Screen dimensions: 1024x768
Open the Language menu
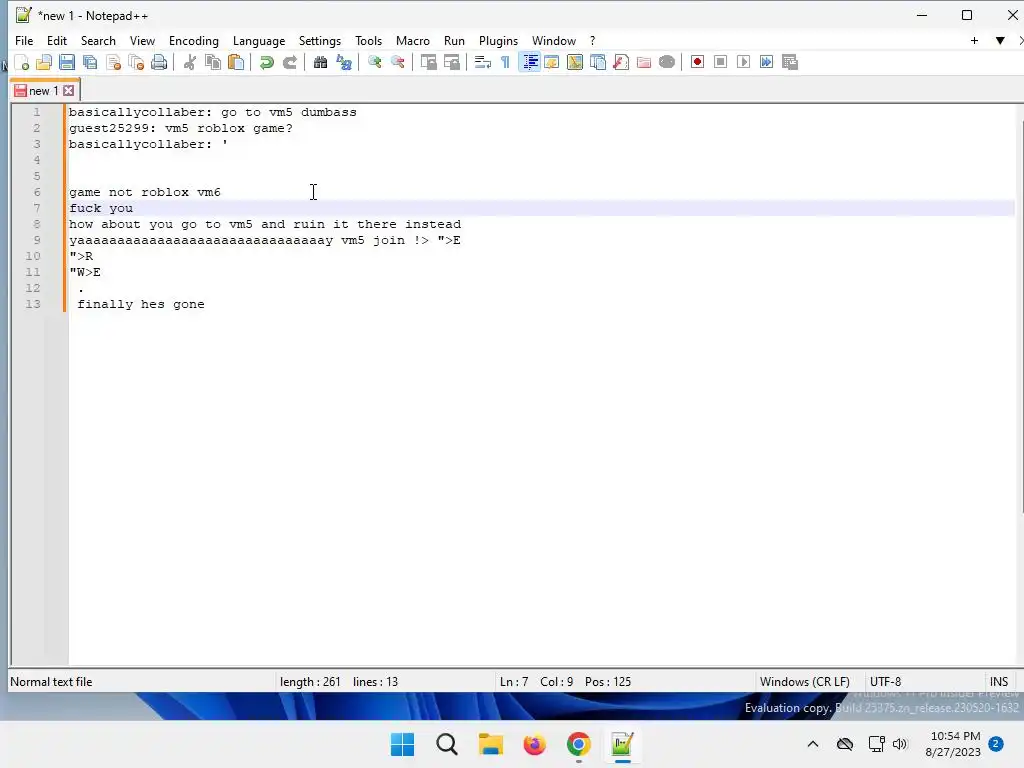click(259, 40)
